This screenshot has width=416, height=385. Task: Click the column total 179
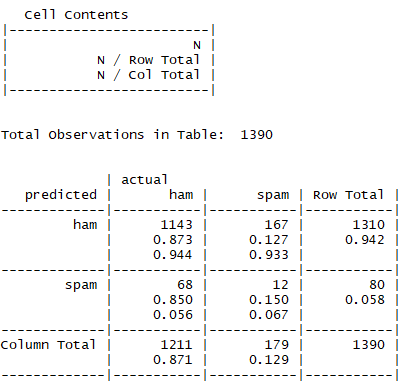(x=276, y=345)
